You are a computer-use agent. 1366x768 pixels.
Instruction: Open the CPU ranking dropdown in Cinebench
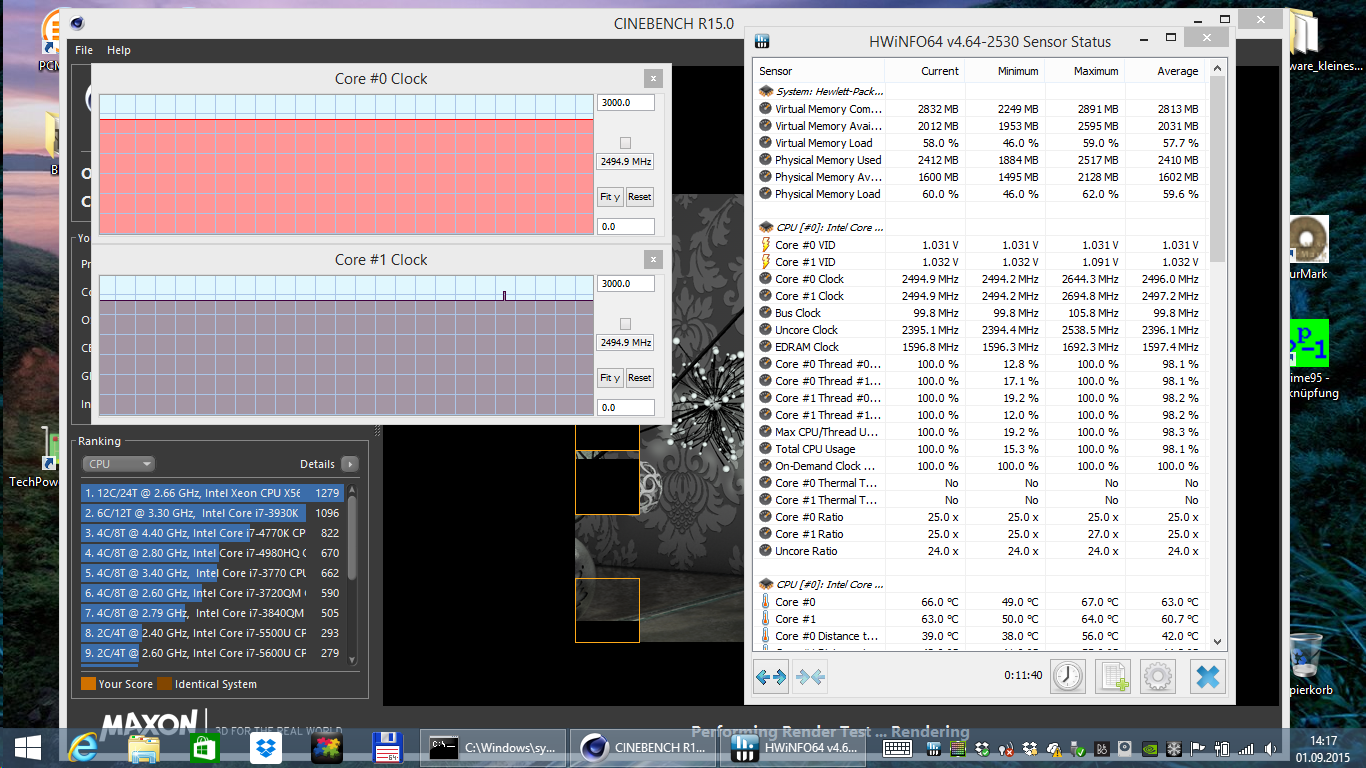[x=119, y=464]
